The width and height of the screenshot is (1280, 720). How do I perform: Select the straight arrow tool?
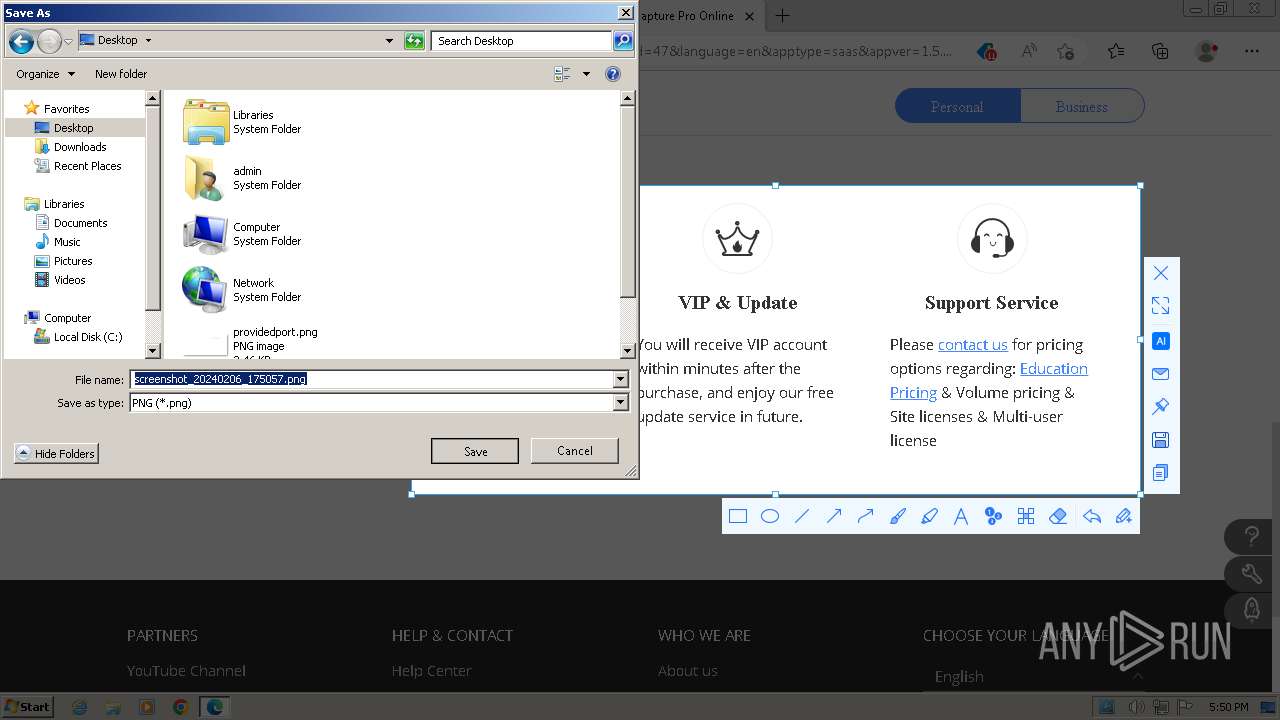(834, 516)
